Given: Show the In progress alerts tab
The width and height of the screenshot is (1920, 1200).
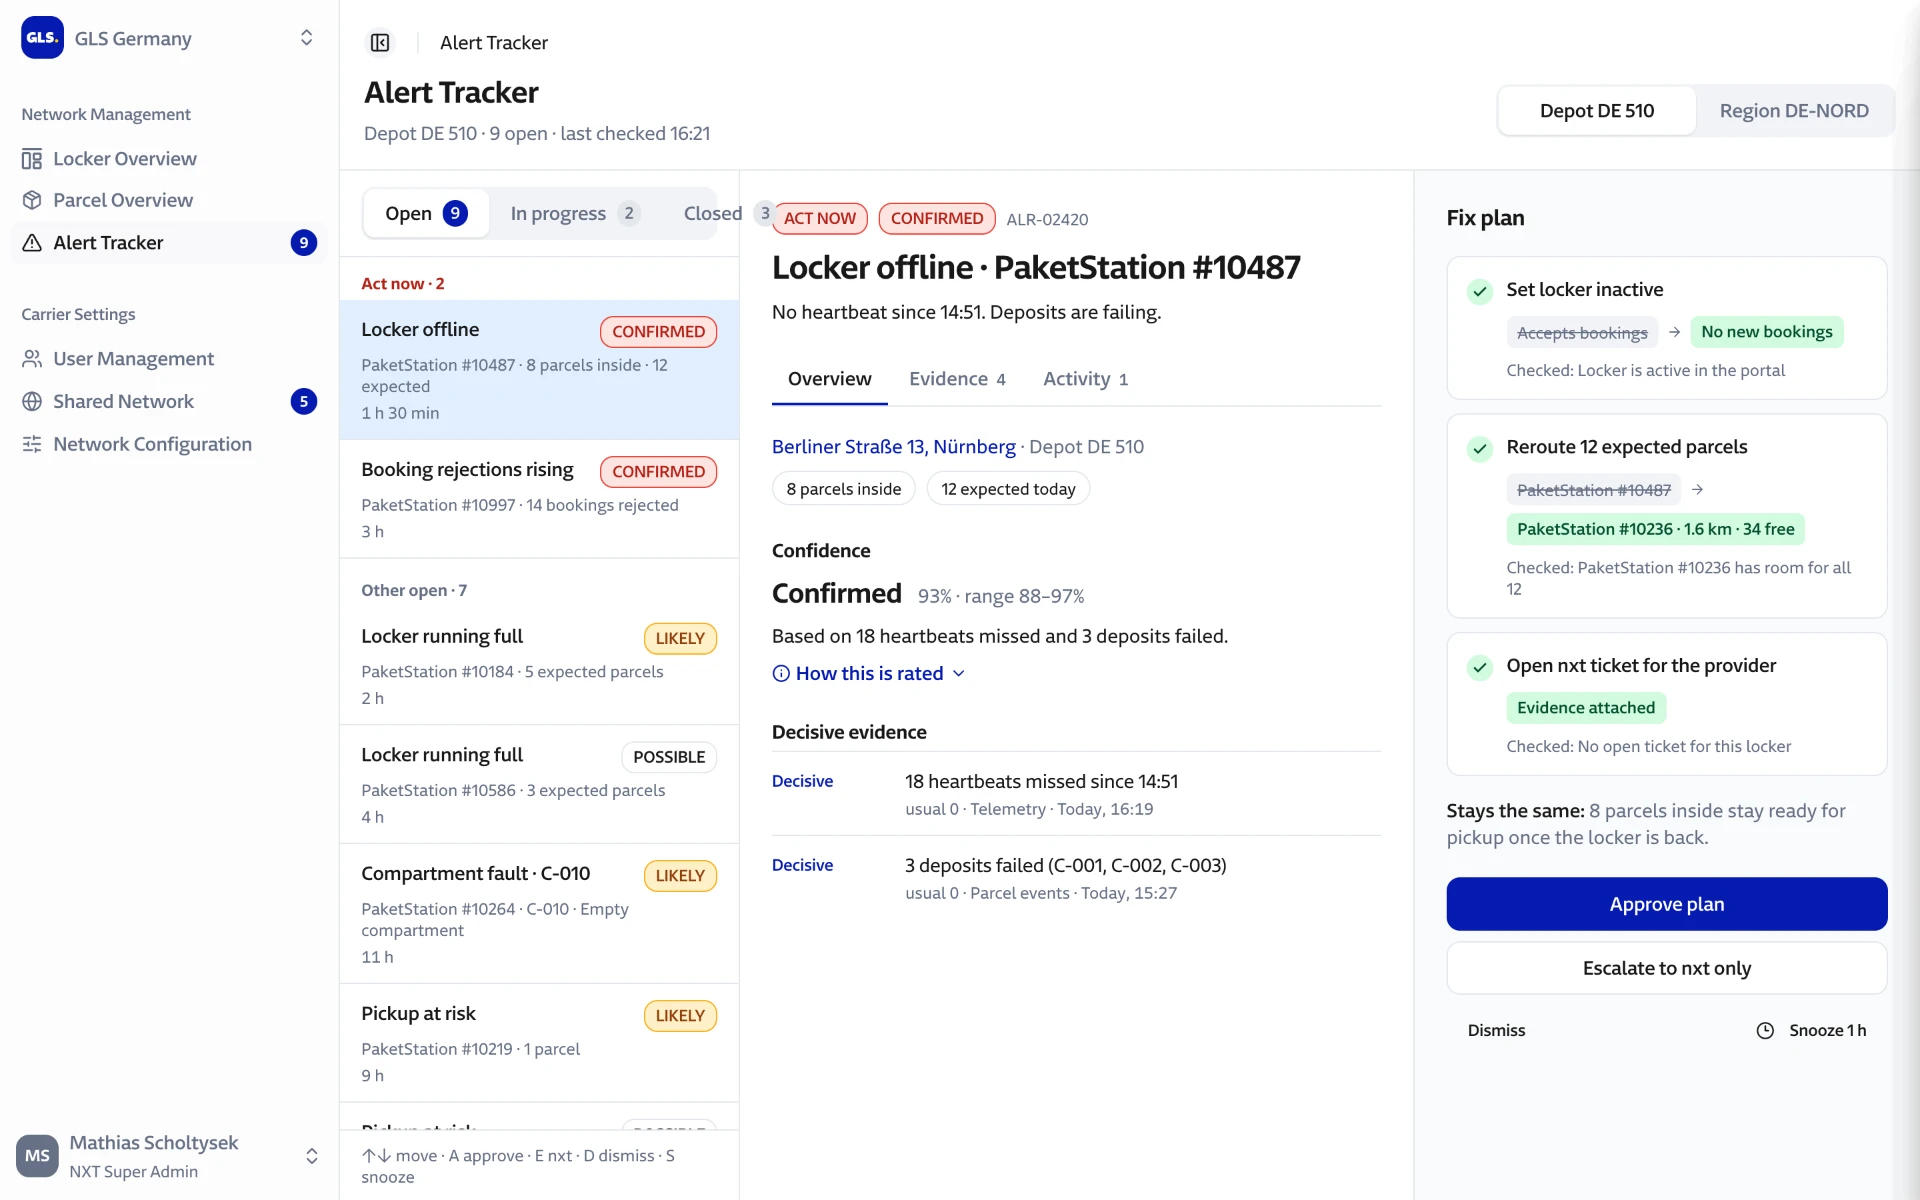Looking at the screenshot, I should click(x=574, y=213).
